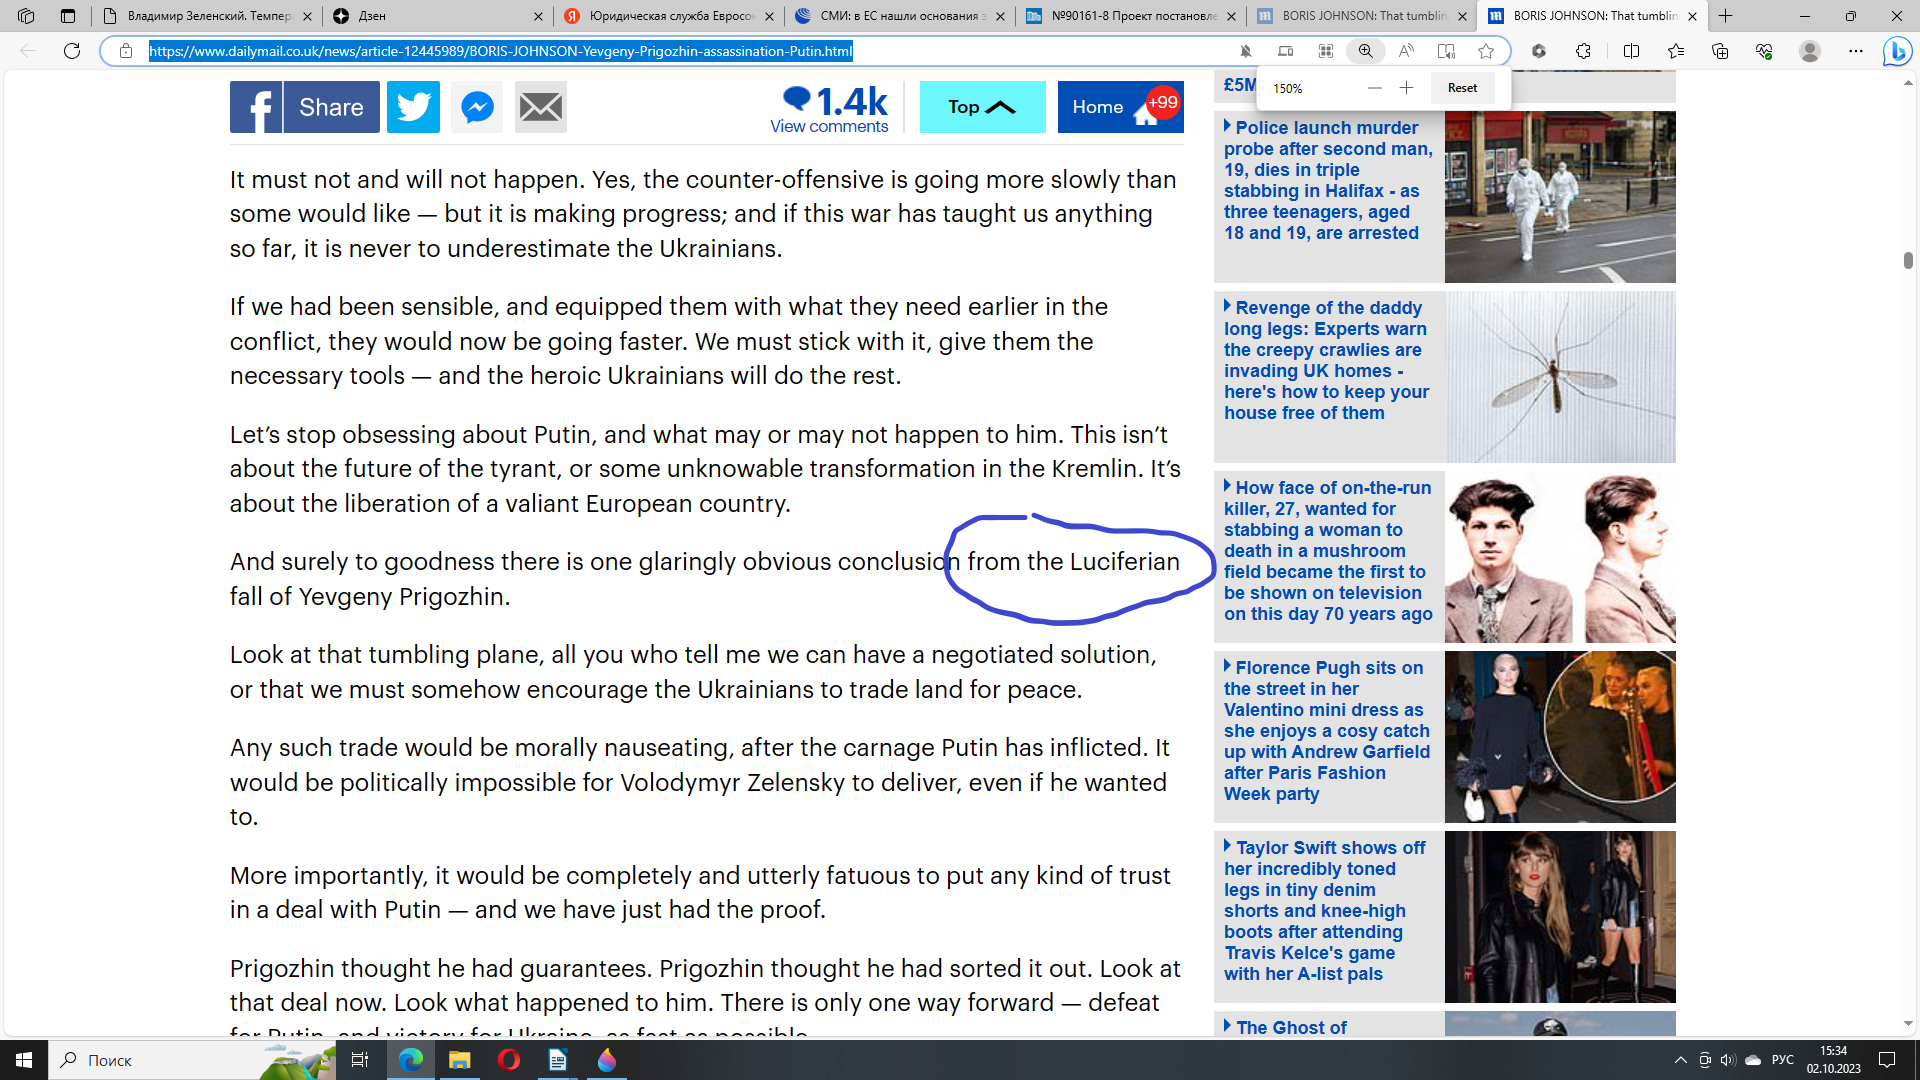
Task: Click scrollbar down arrow
Action: click(x=1908, y=1024)
